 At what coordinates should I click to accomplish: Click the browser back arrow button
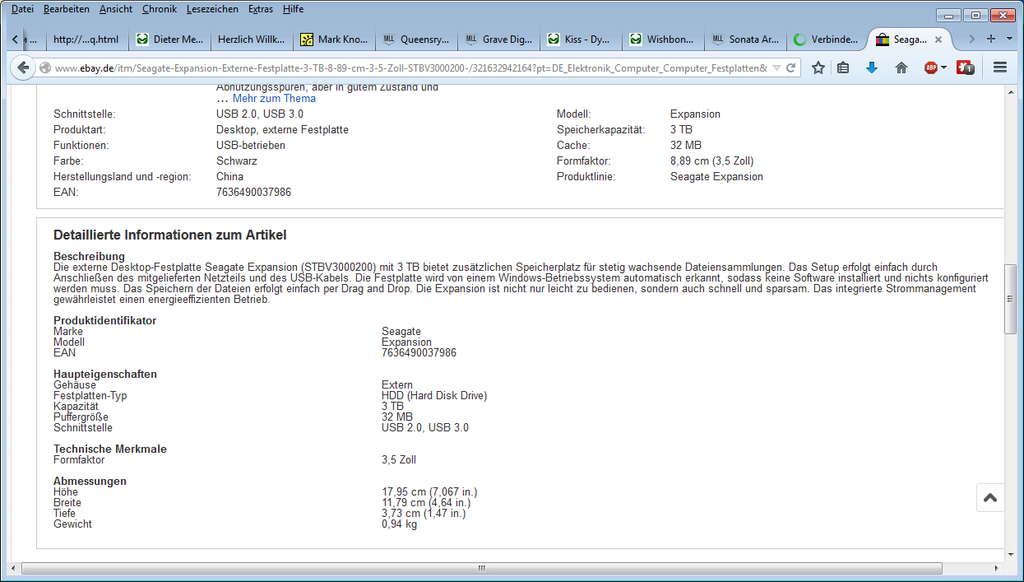(x=23, y=68)
